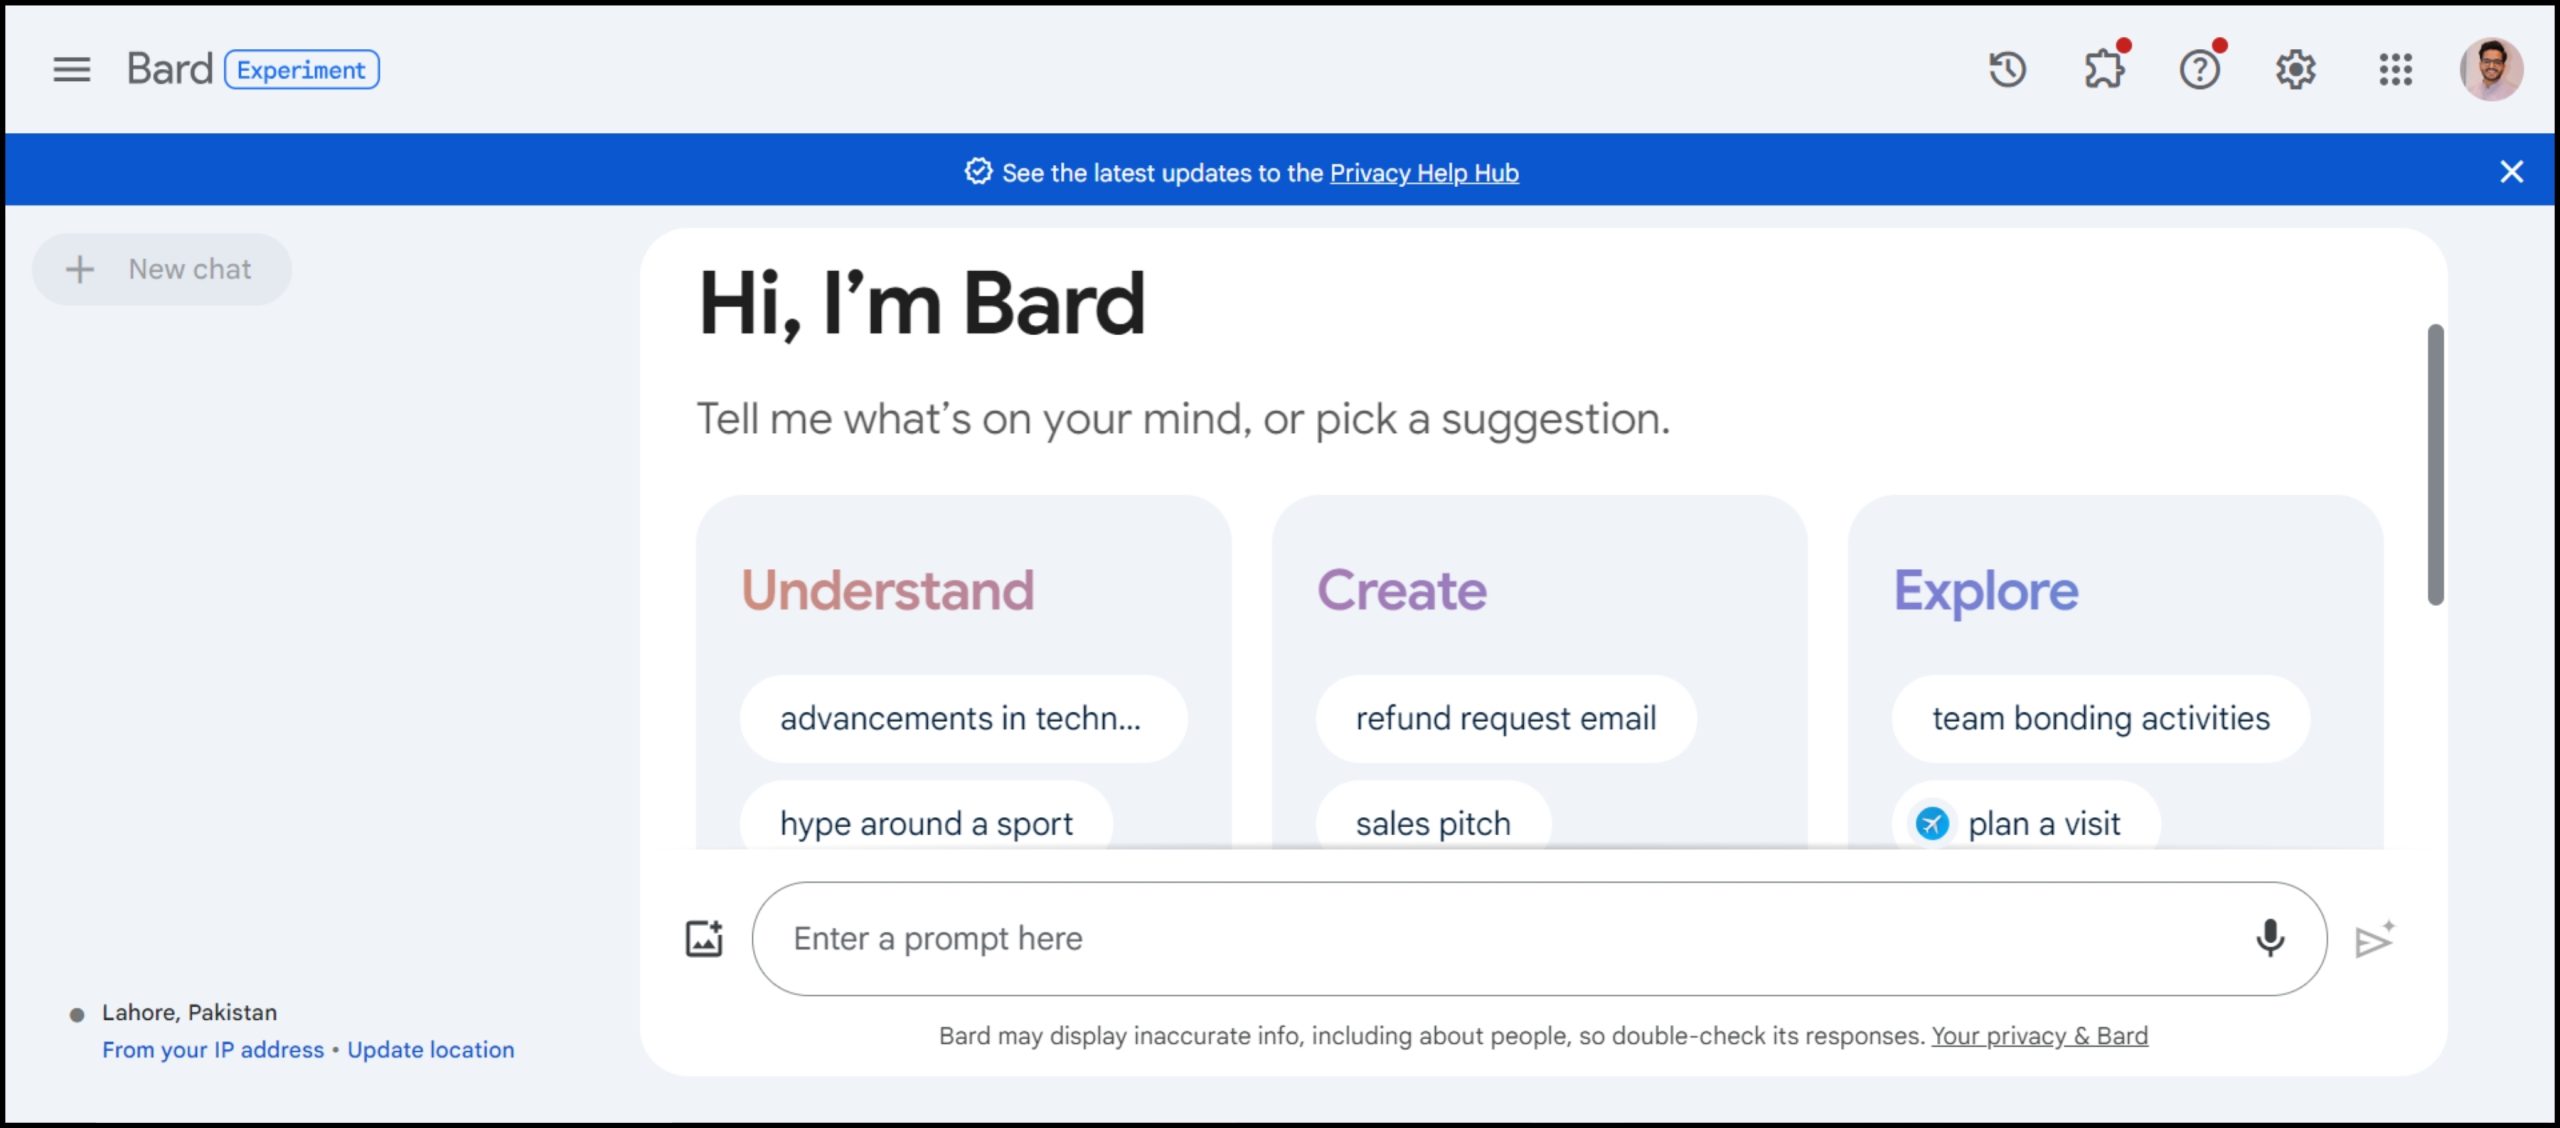Click the airplane icon beside plan a visit
Image resolution: width=2560 pixels, height=1128 pixels.
pyautogui.click(x=1932, y=824)
